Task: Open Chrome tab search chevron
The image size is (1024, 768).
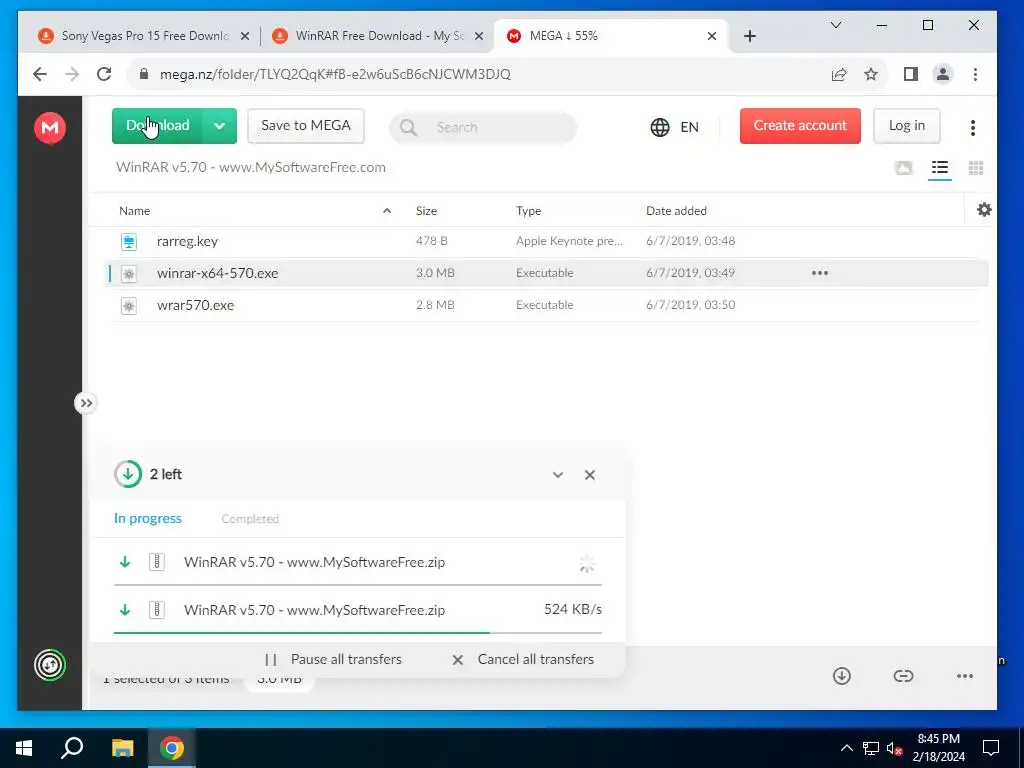Action: tap(836, 25)
